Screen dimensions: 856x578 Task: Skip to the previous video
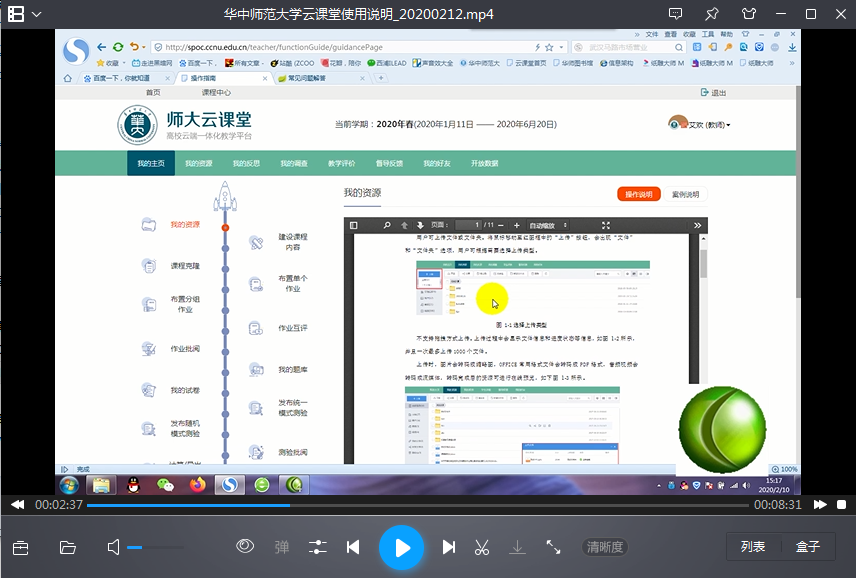point(353,547)
